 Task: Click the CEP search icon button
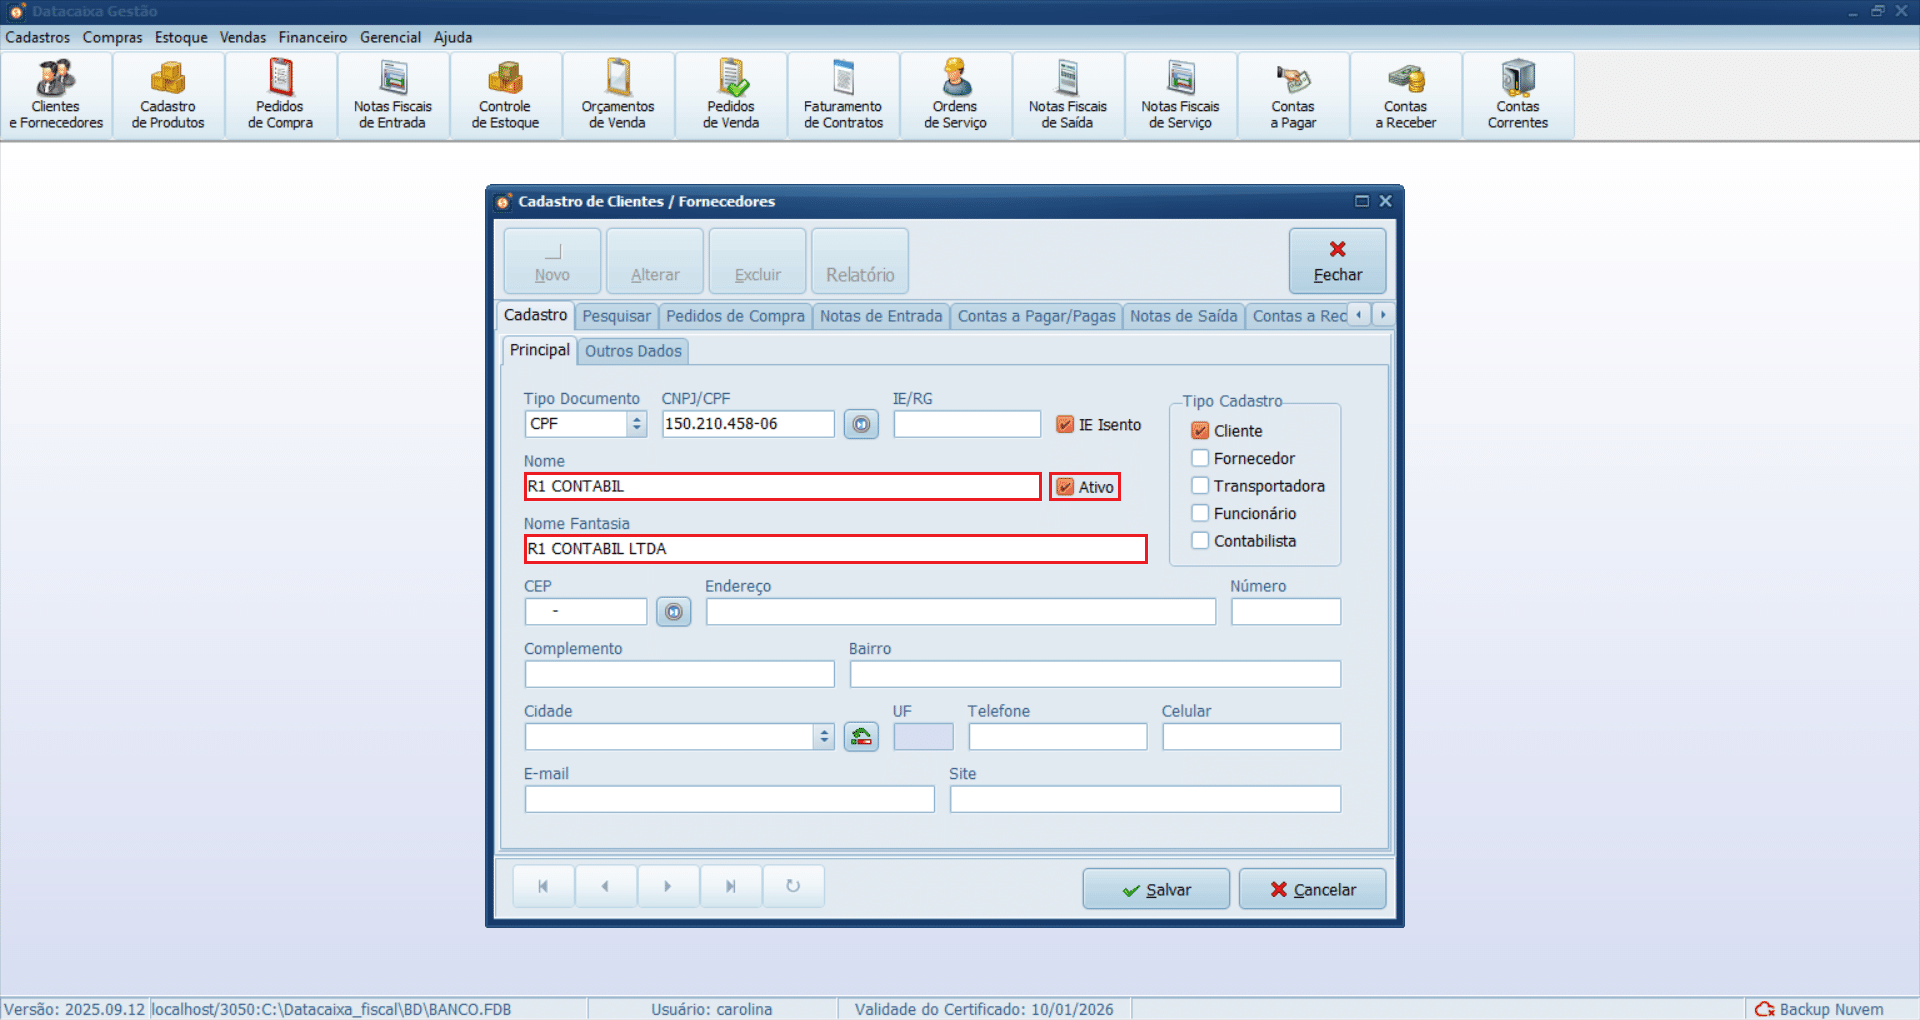[x=674, y=612]
